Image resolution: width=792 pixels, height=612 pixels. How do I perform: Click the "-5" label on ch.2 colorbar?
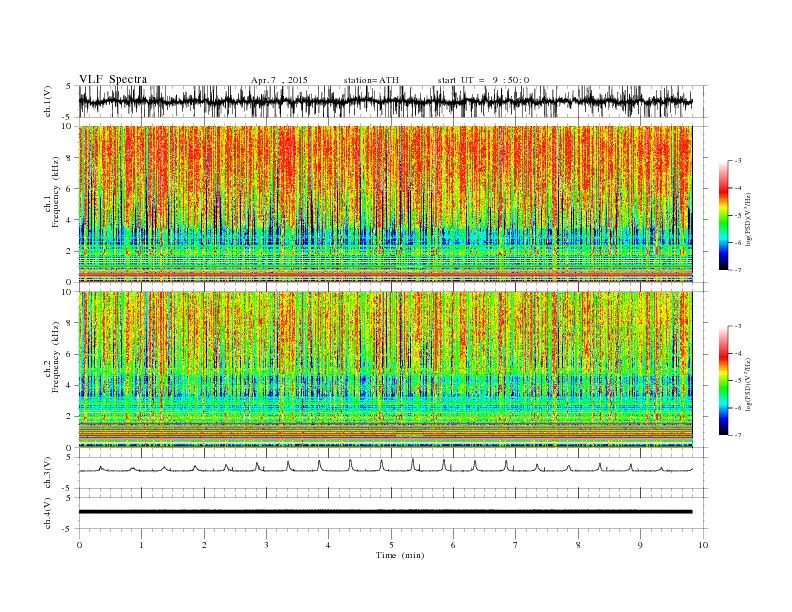click(x=738, y=381)
